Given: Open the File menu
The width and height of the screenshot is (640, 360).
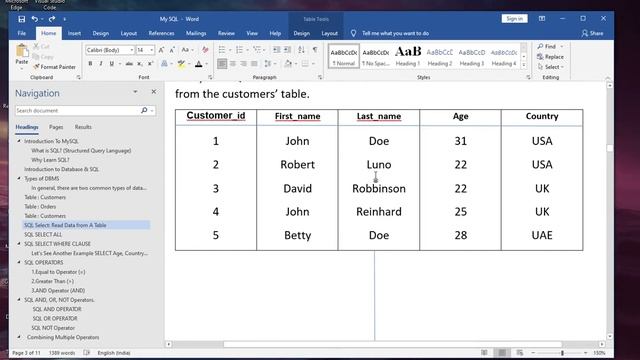Looking at the screenshot, I should [x=22, y=33].
